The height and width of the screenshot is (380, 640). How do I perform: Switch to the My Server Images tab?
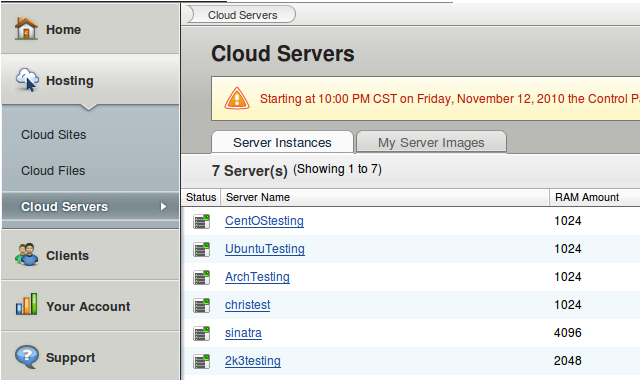point(431,142)
